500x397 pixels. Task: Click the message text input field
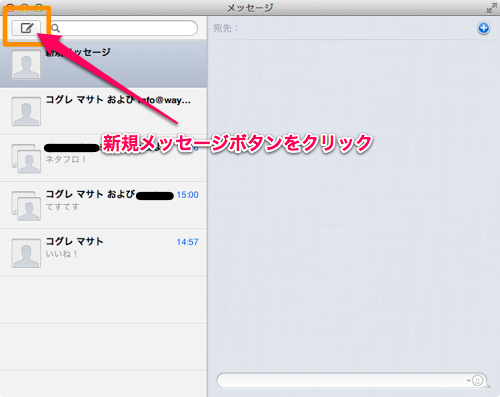pos(352,380)
